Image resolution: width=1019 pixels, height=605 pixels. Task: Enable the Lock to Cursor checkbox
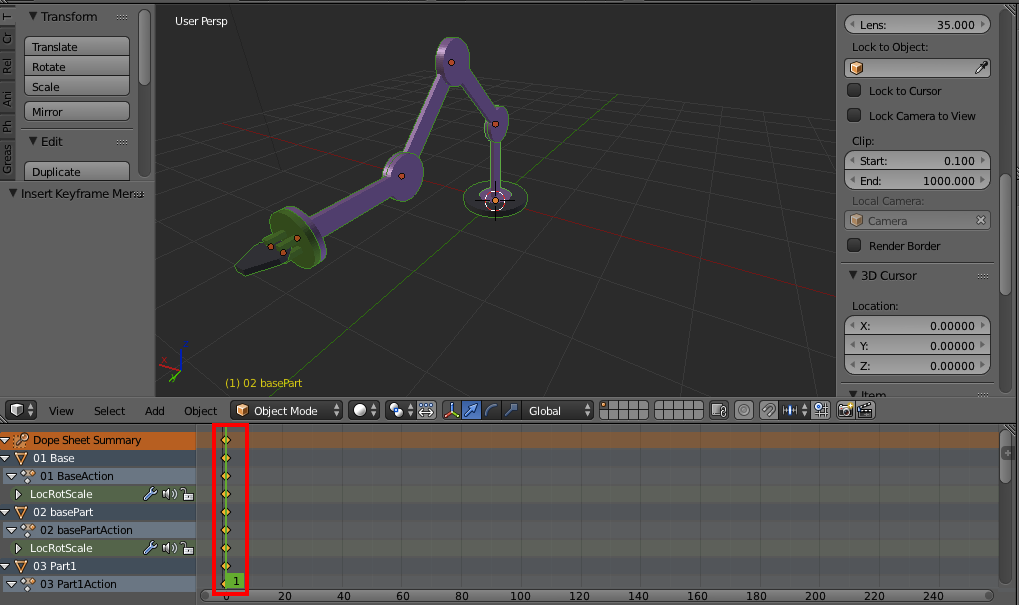854,90
